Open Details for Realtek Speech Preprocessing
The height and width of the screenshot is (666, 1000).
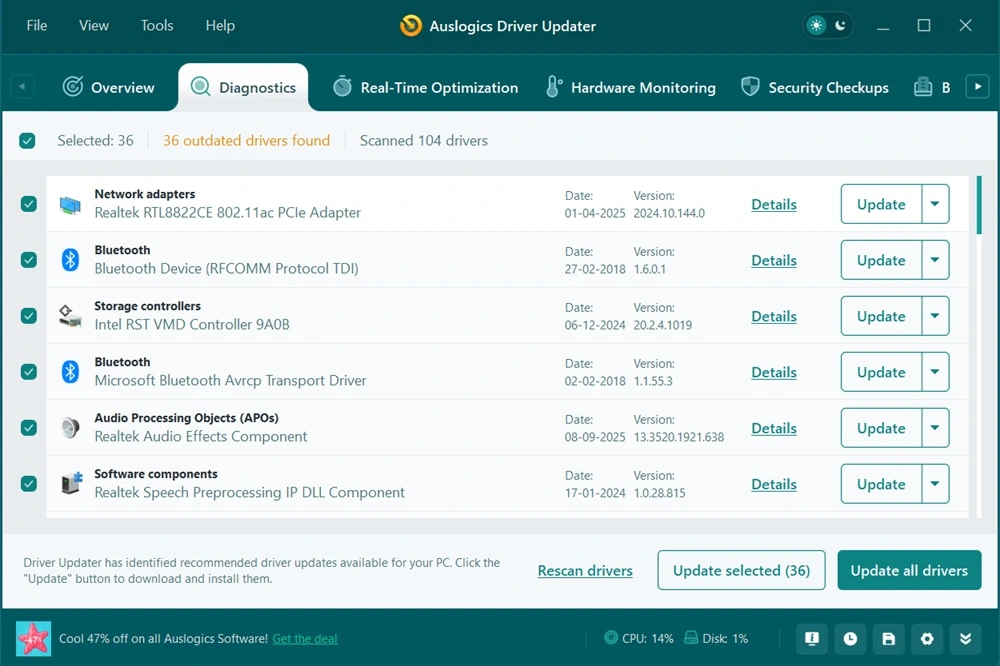click(774, 484)
